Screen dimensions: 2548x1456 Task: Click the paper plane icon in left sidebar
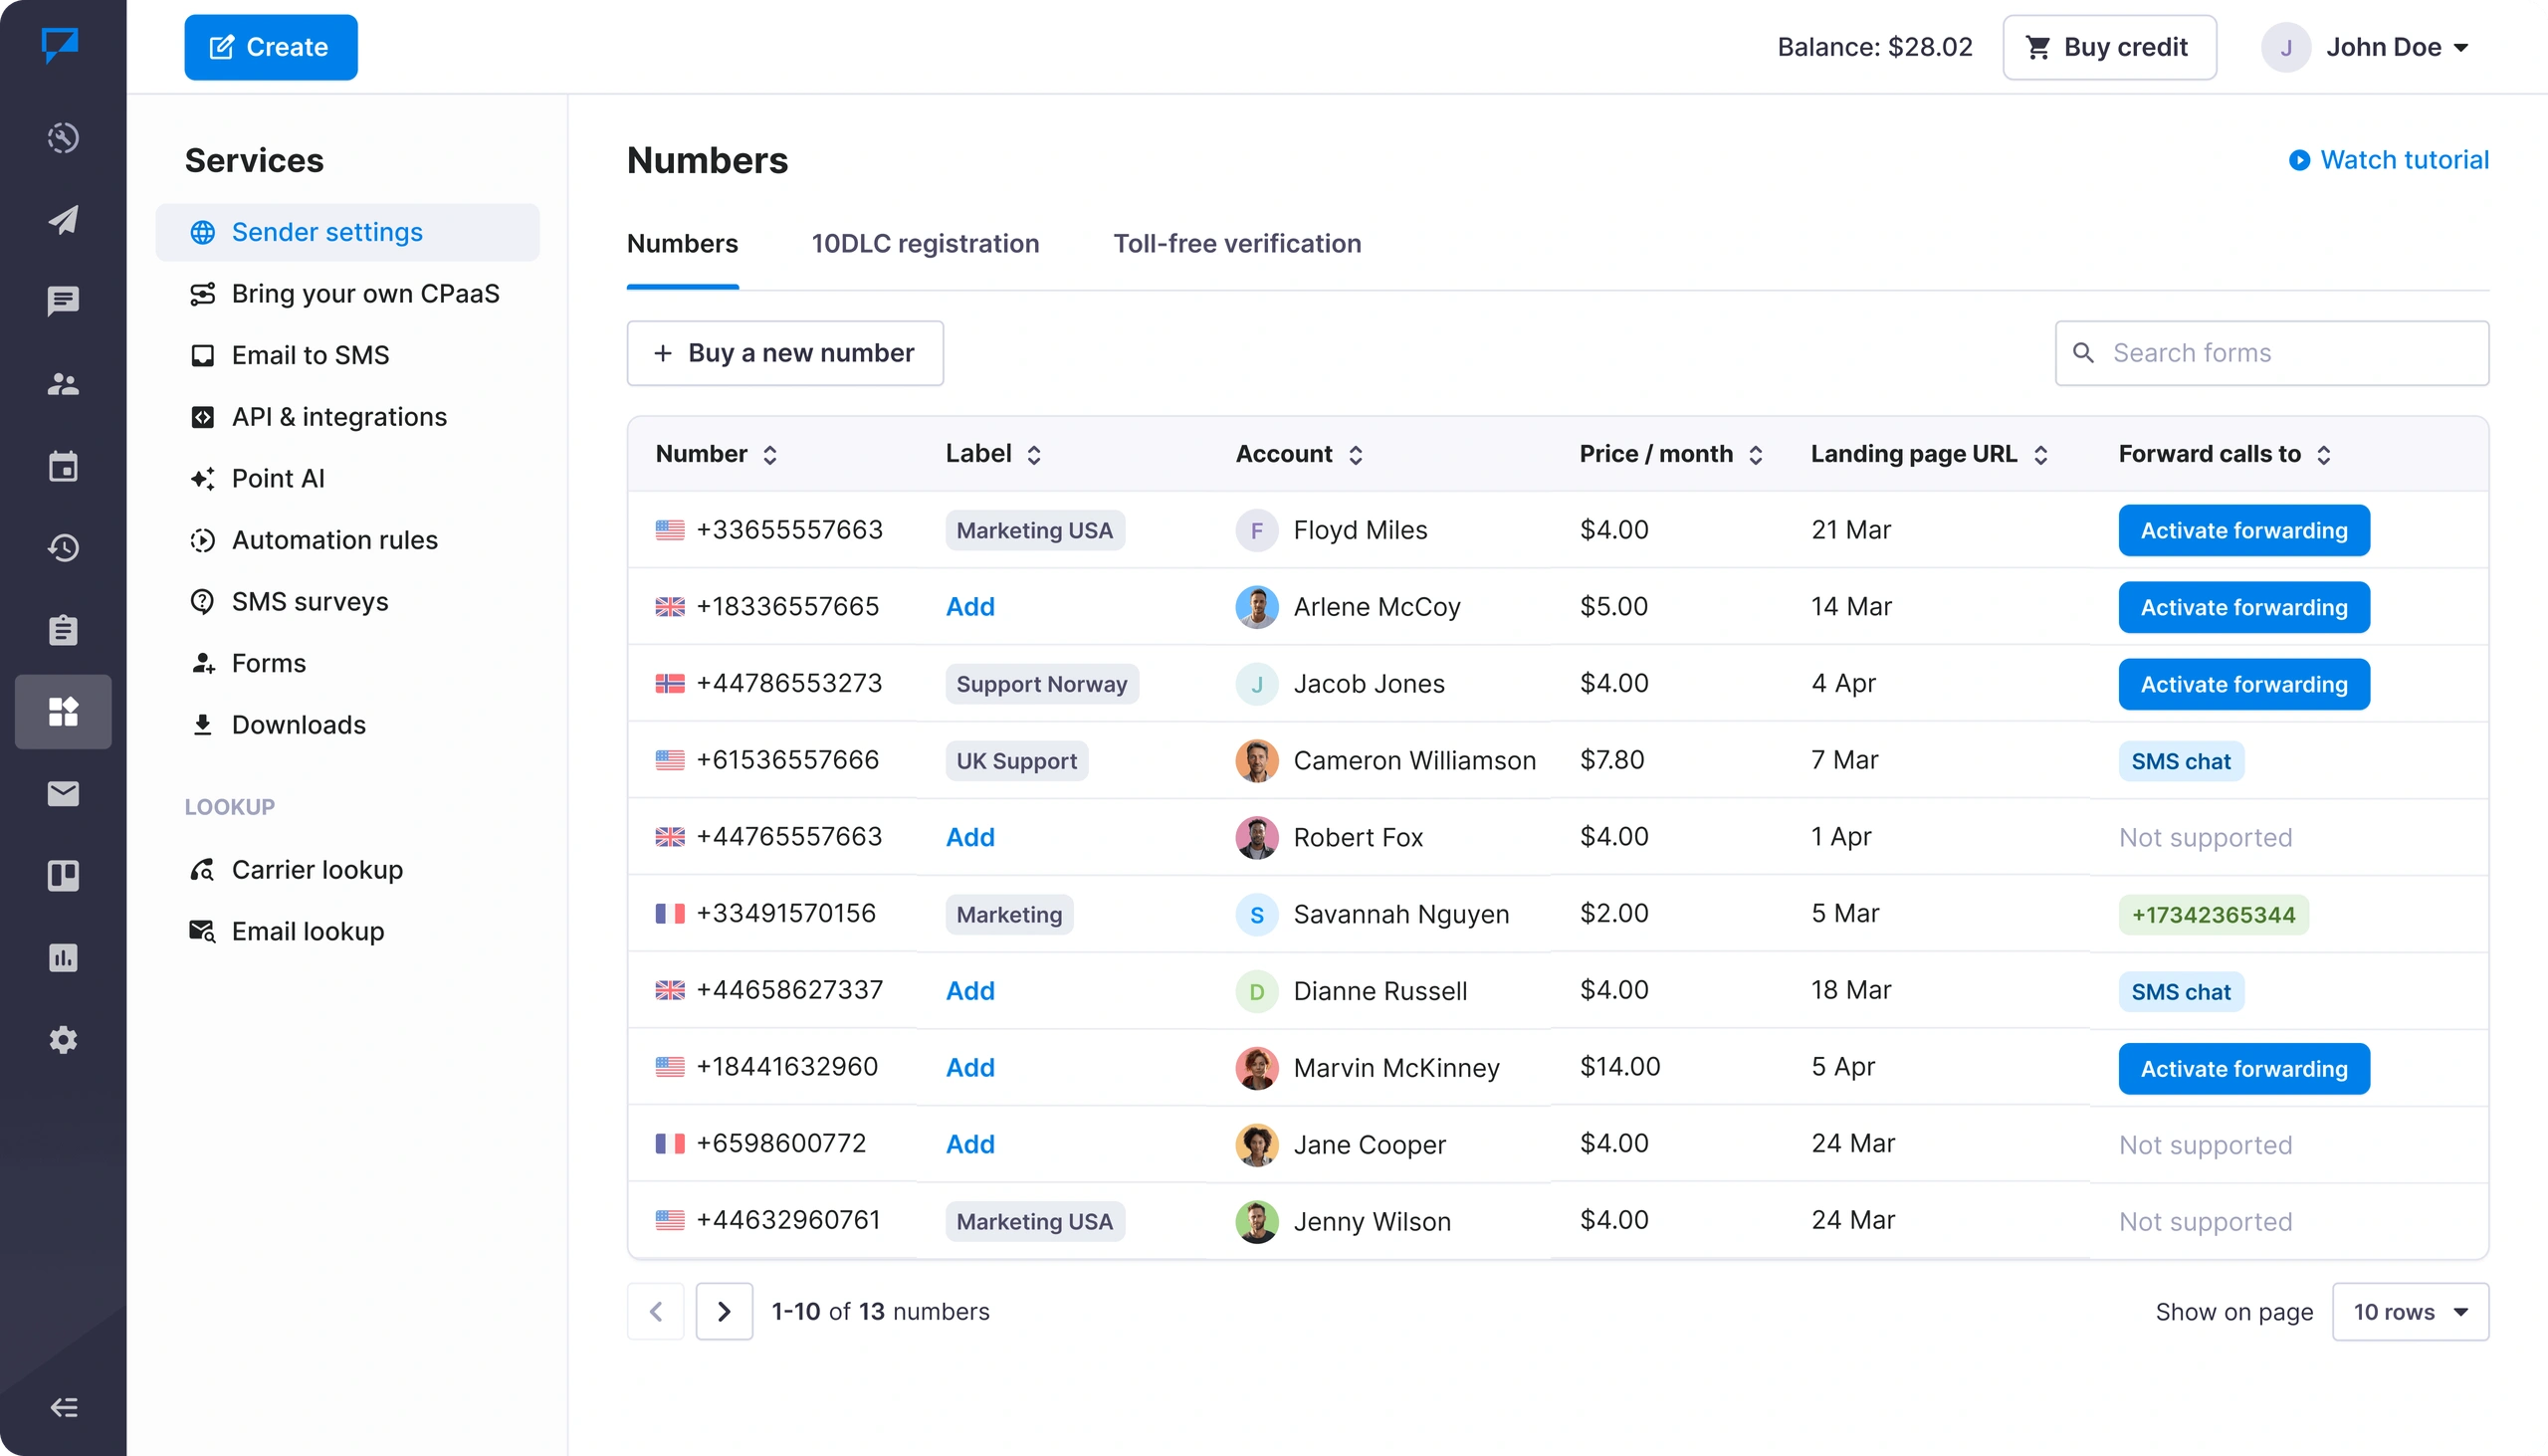pyautogui.click(x=63, y=220)
